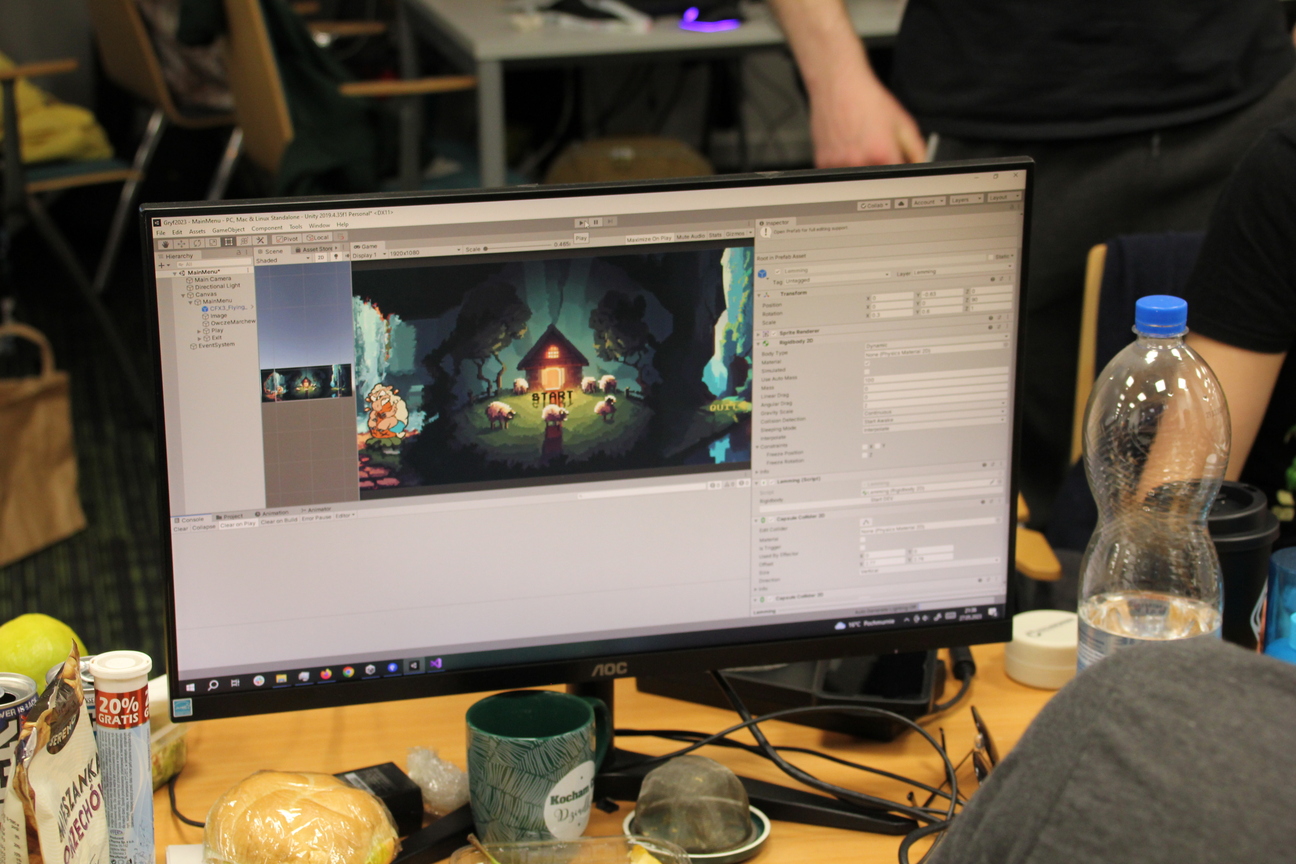Viewport: 1296px width, 864px height.
Task: Collapse the Transform component
Action: click(759, 295)
